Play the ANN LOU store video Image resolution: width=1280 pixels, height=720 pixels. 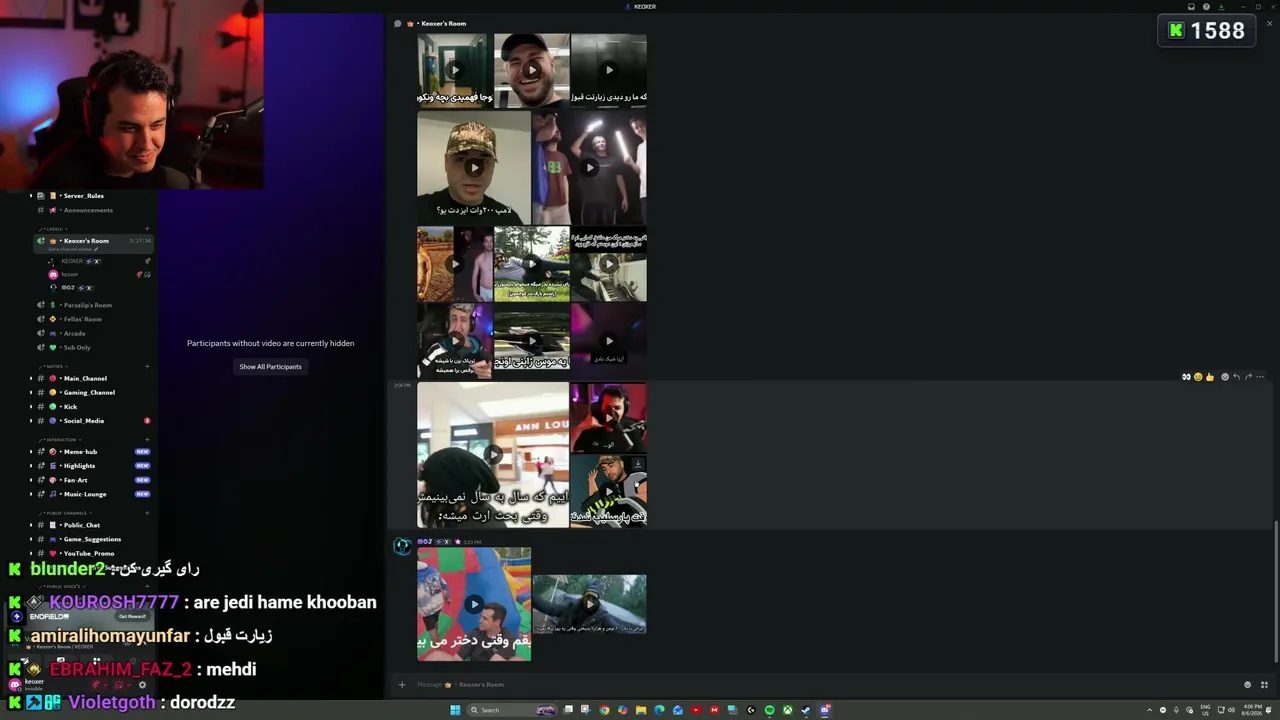click(493, 455)
